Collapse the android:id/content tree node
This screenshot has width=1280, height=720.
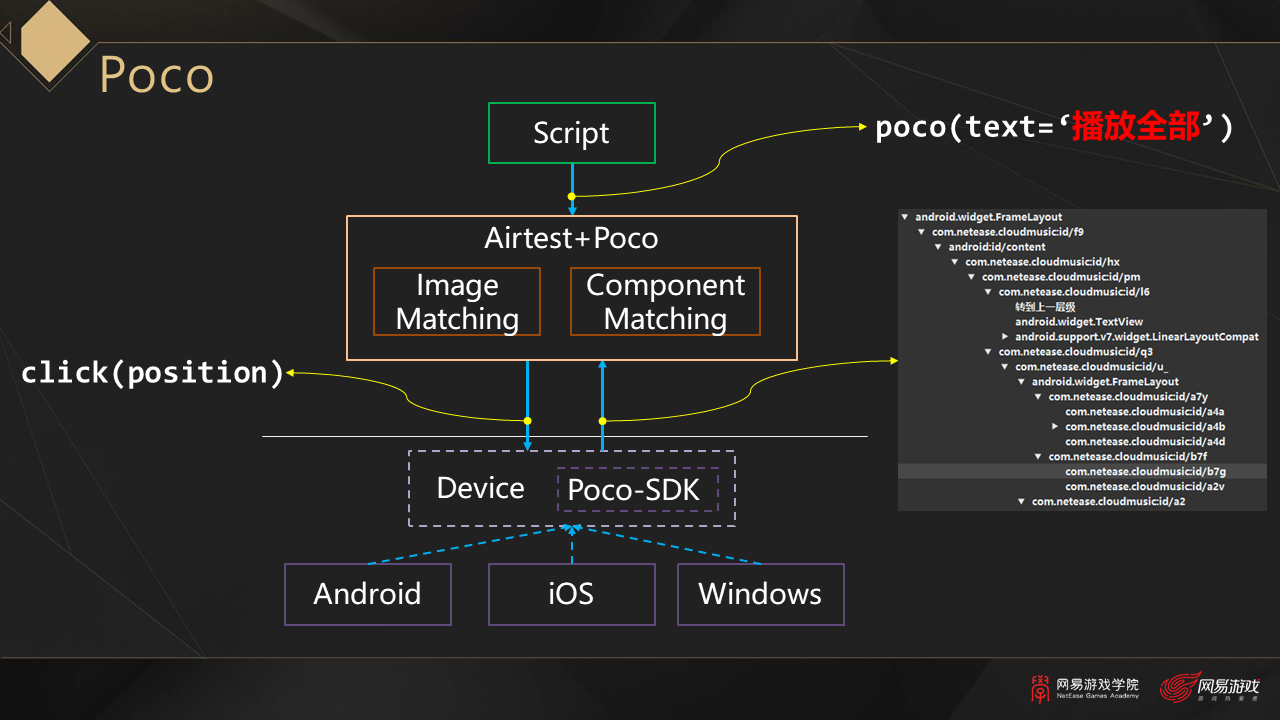938,247
